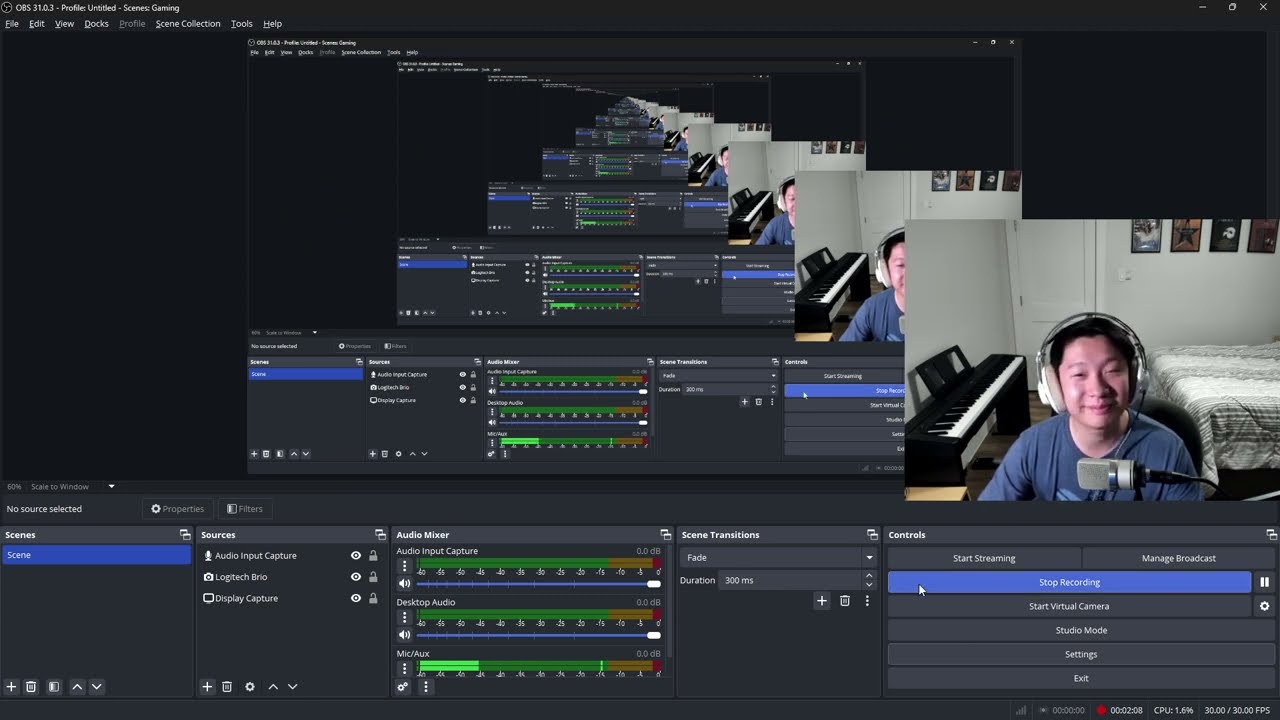This screenshot has width=1280, height=720.
Task: Undock the Scenes panel
Action: coord(184,535)
